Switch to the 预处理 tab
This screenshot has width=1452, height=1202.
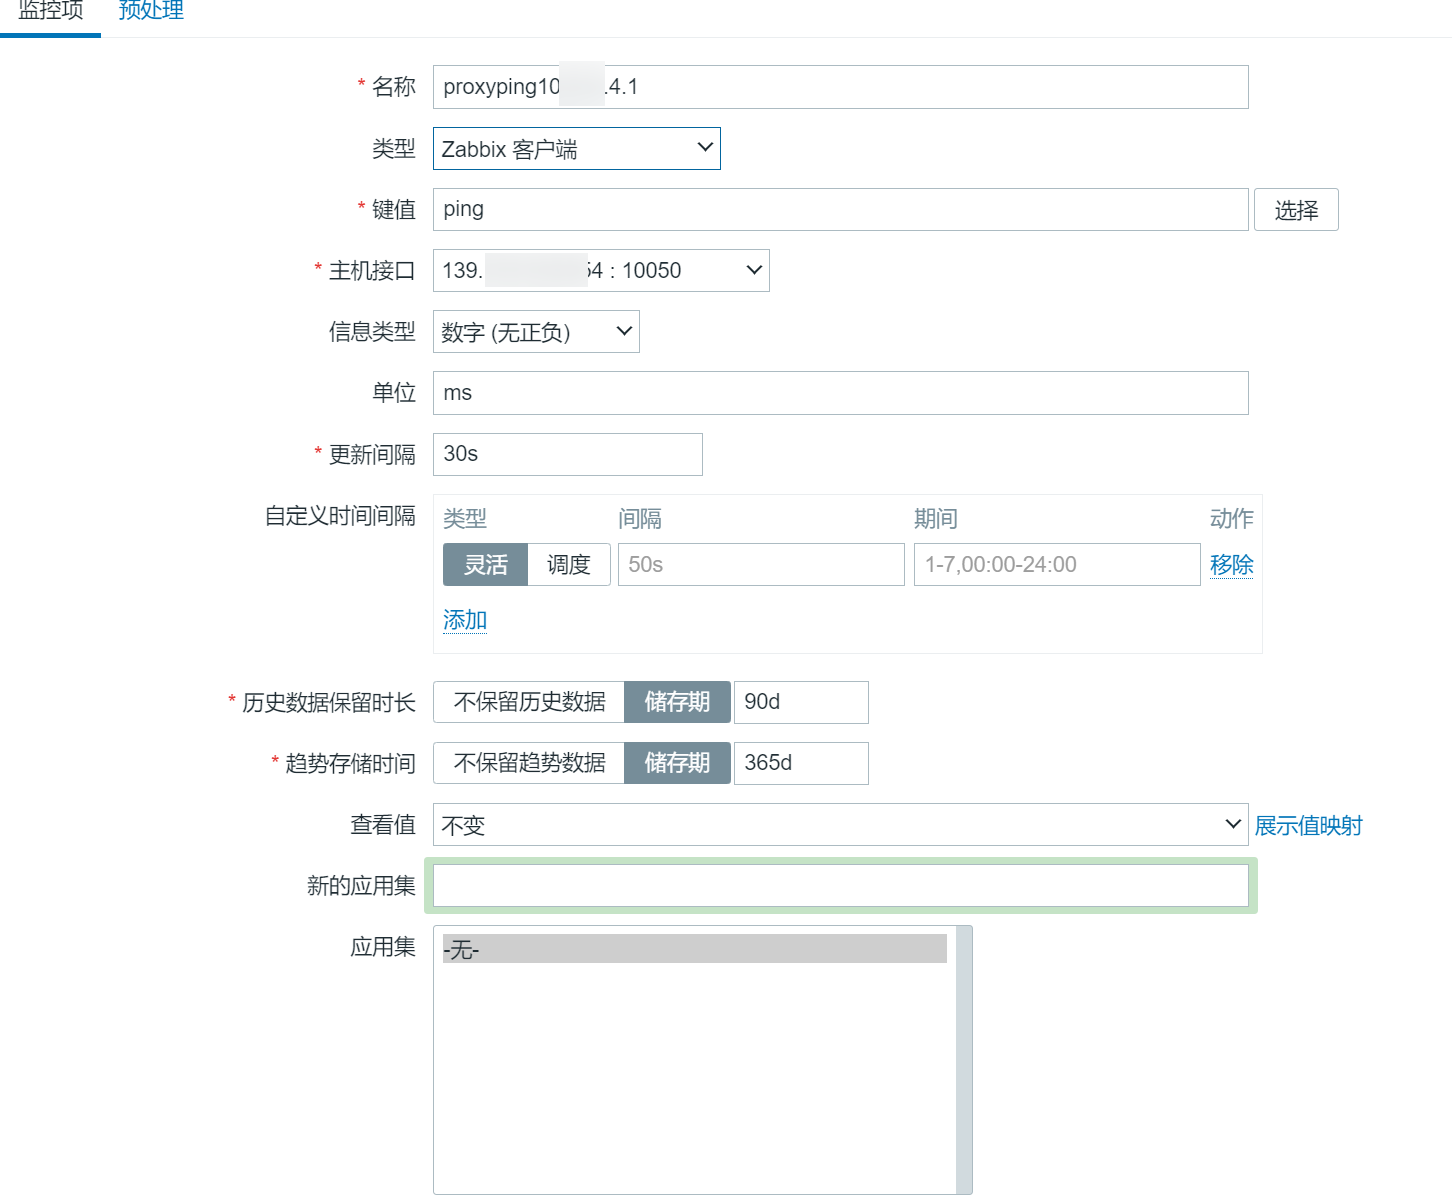click(151, 12)
